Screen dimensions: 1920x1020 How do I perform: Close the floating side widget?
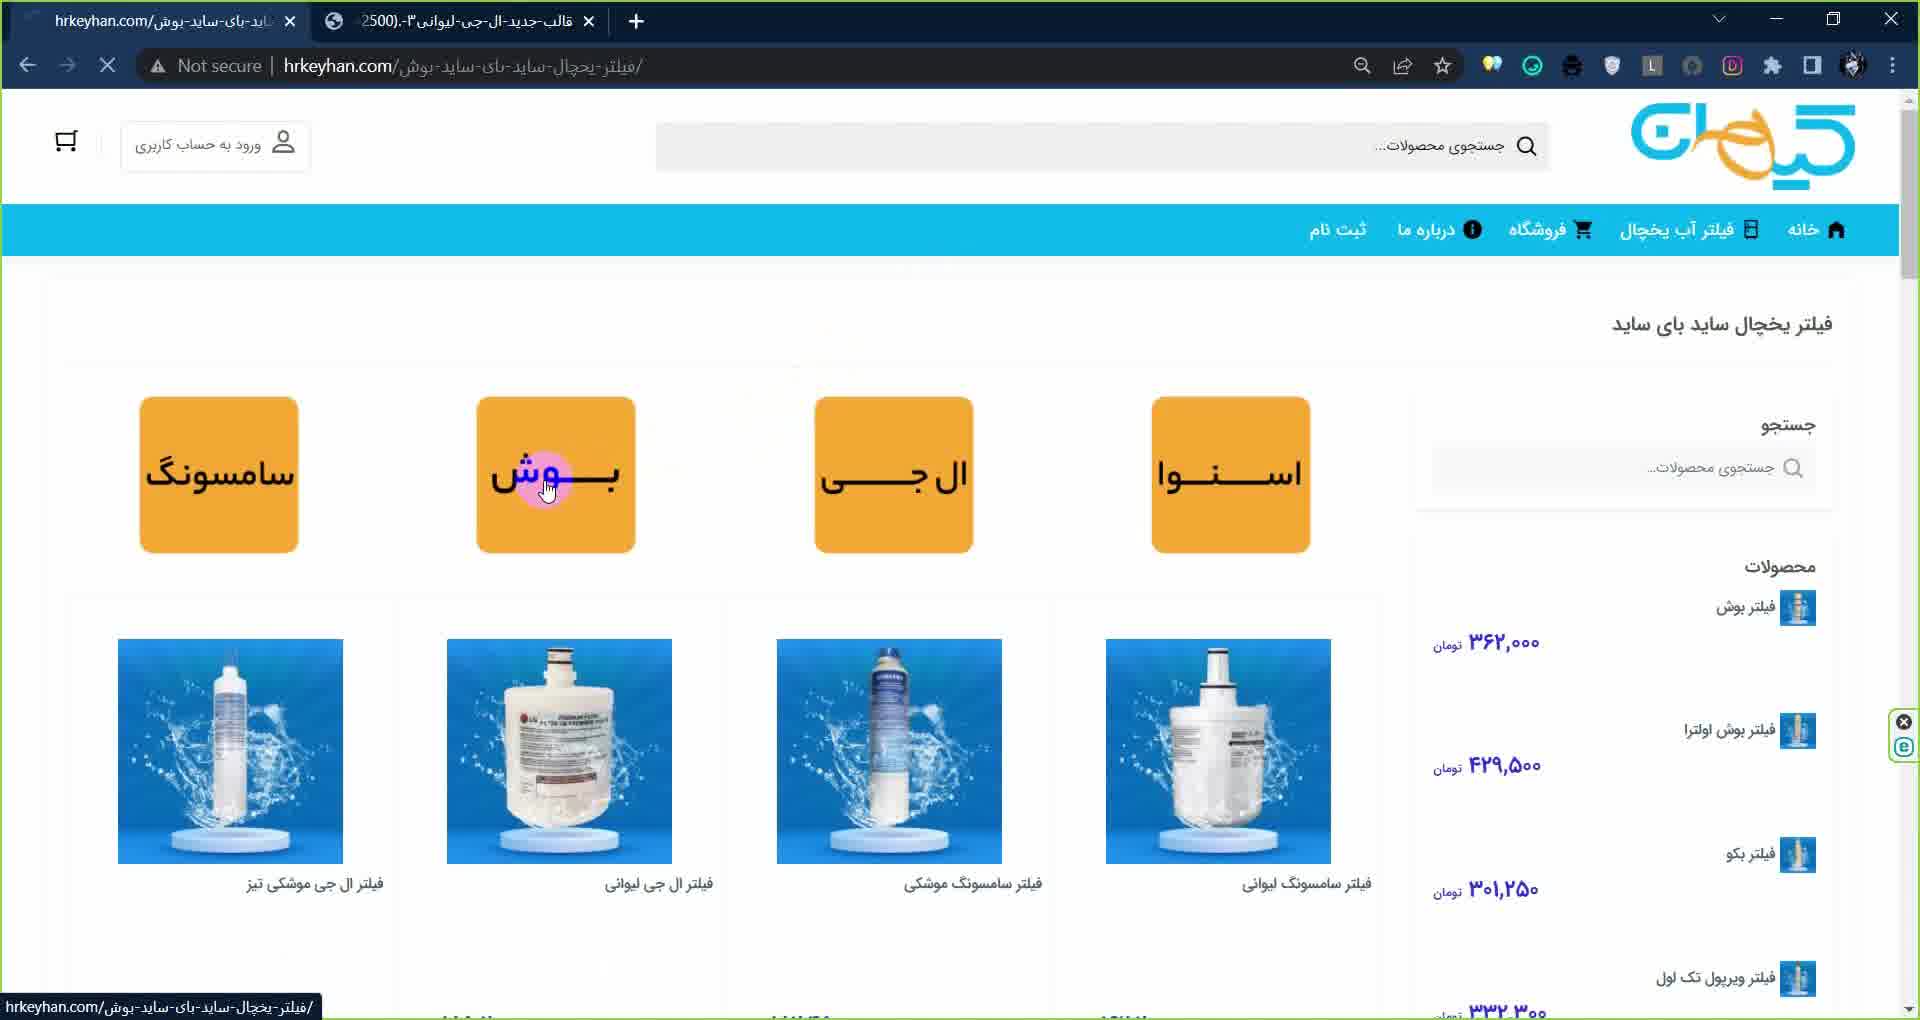(x=1904, y=722)
